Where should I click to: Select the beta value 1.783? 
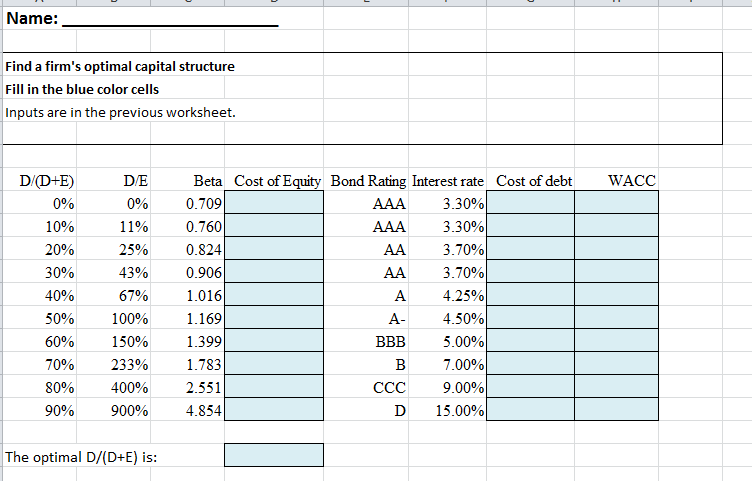click(204, 364)
